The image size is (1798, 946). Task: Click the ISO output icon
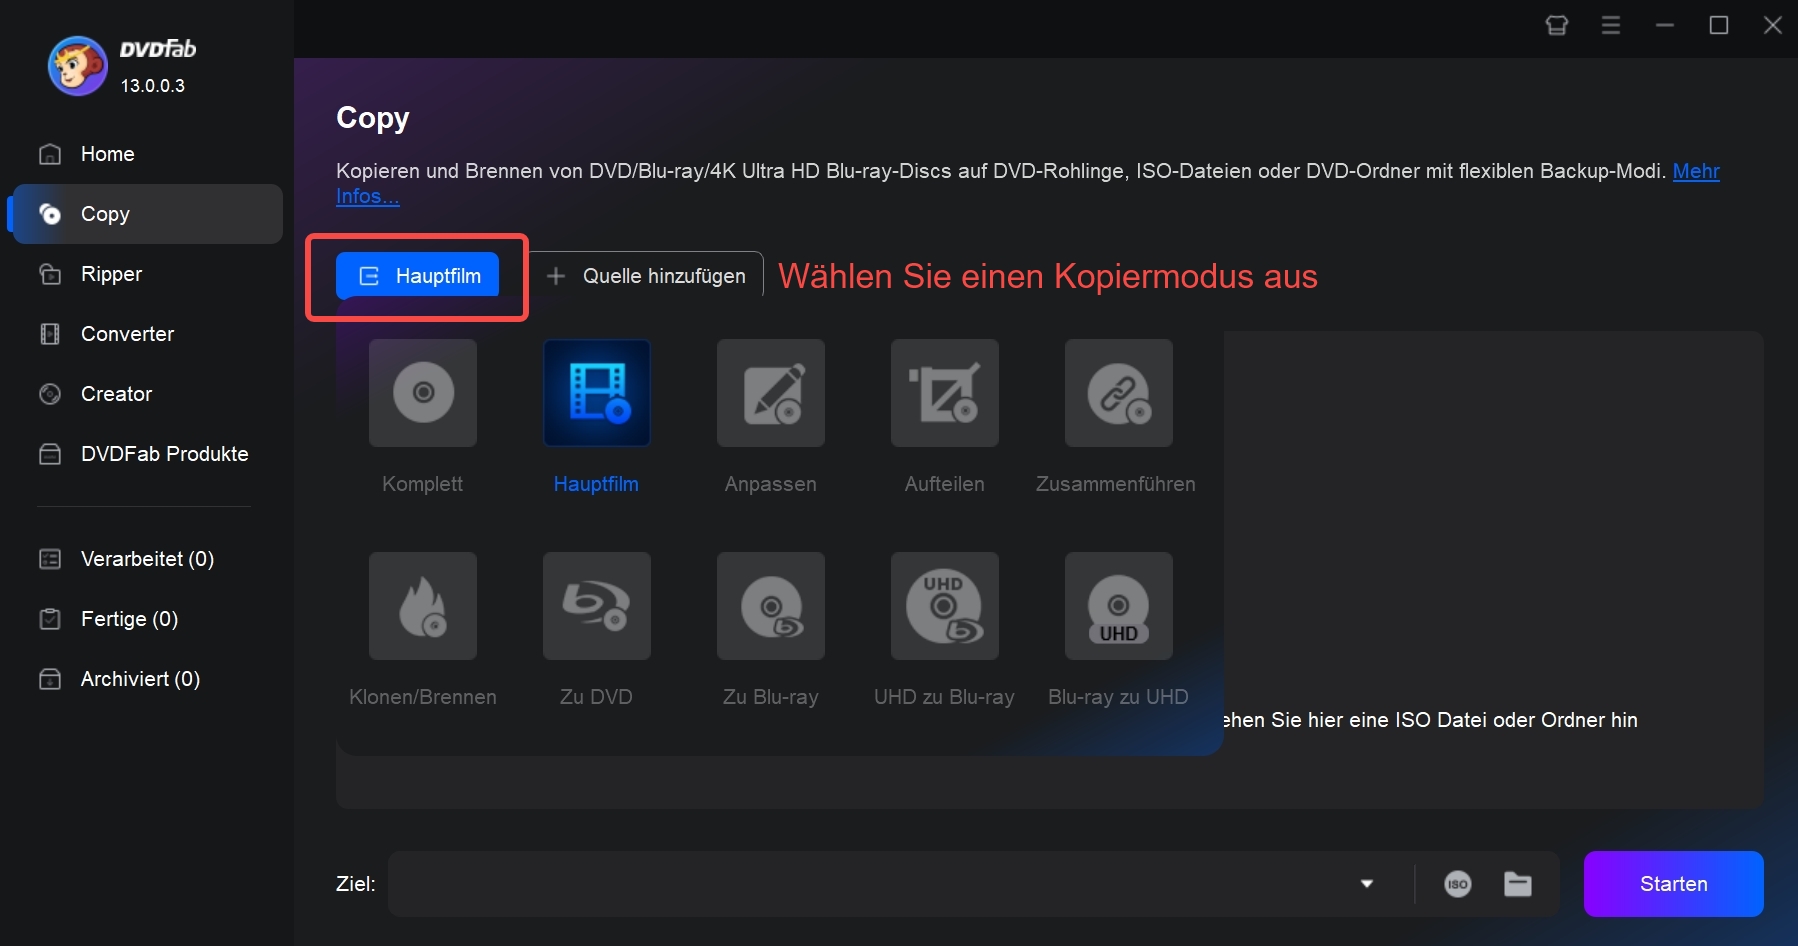pyautogui.click(x=1458, y=884)
